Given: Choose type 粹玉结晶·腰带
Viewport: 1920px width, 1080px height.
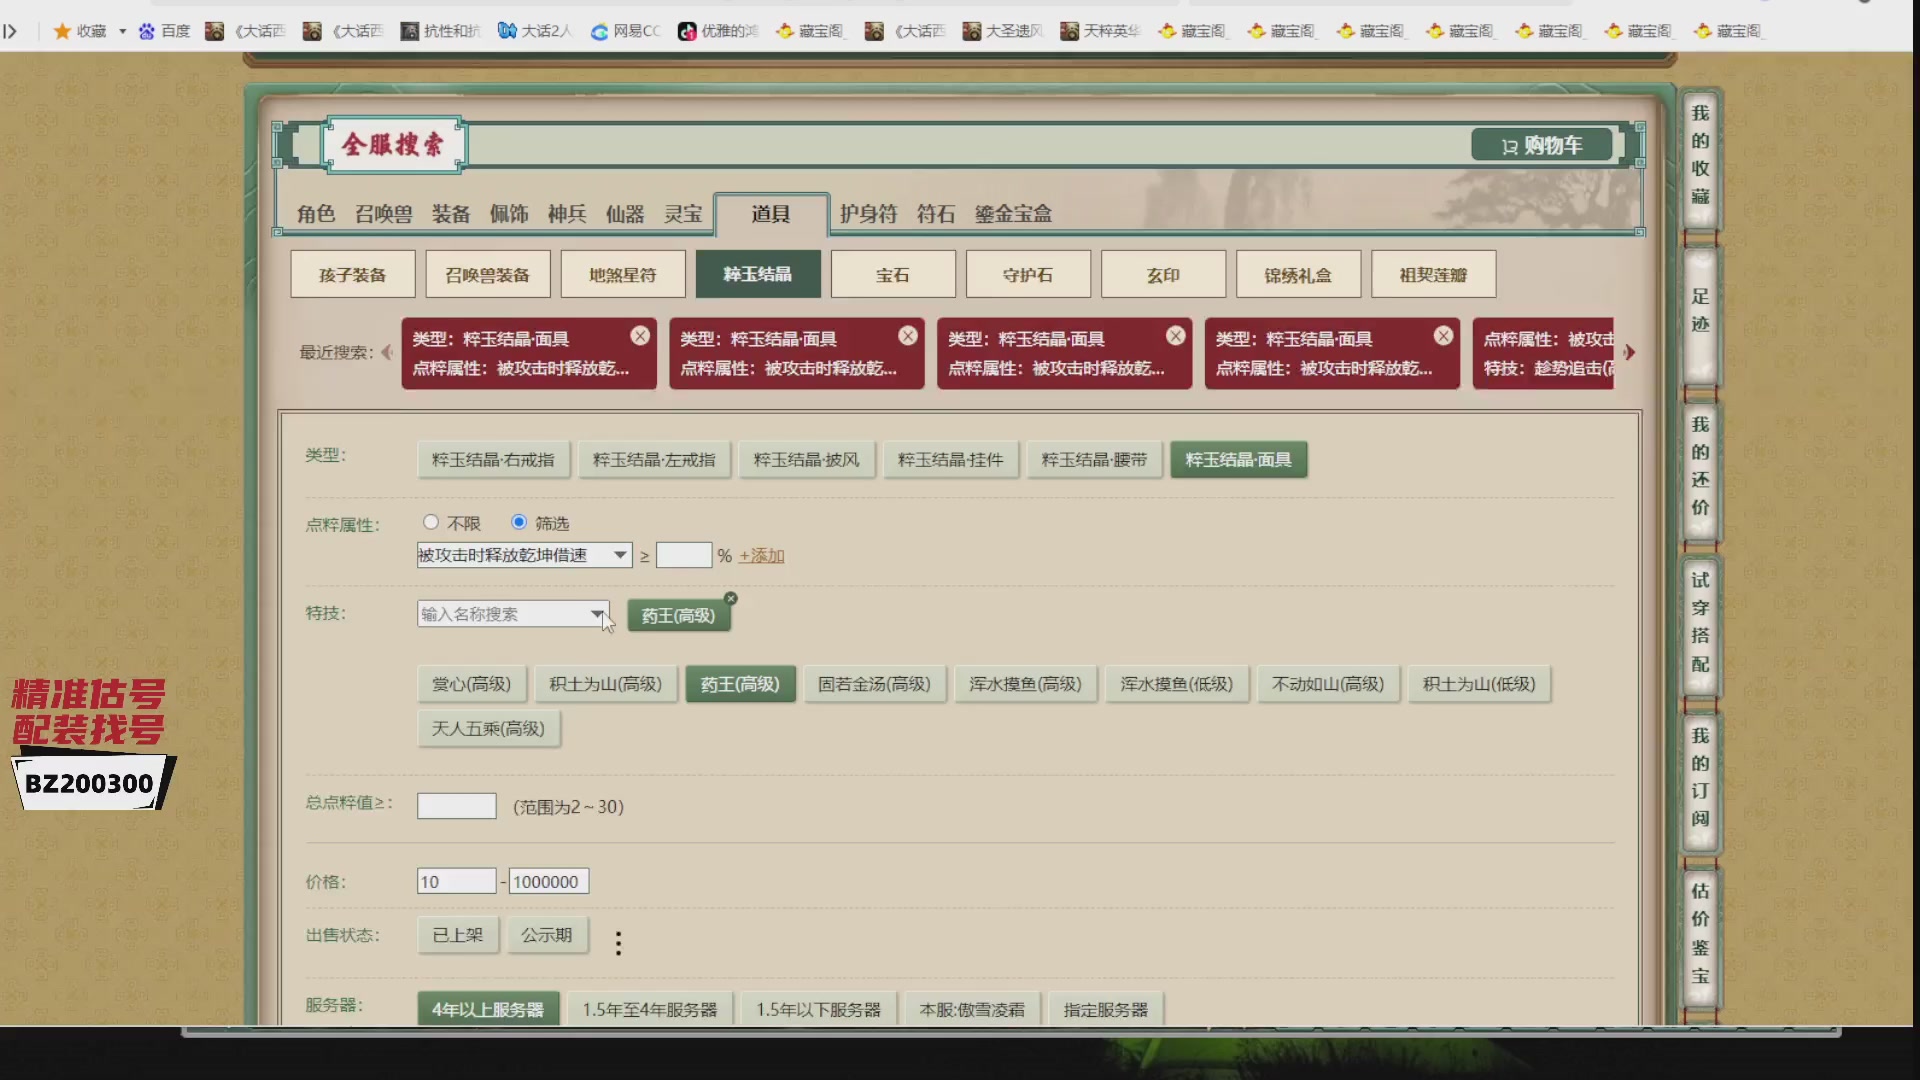Looking at the screenshot, I should (1094, 460).
